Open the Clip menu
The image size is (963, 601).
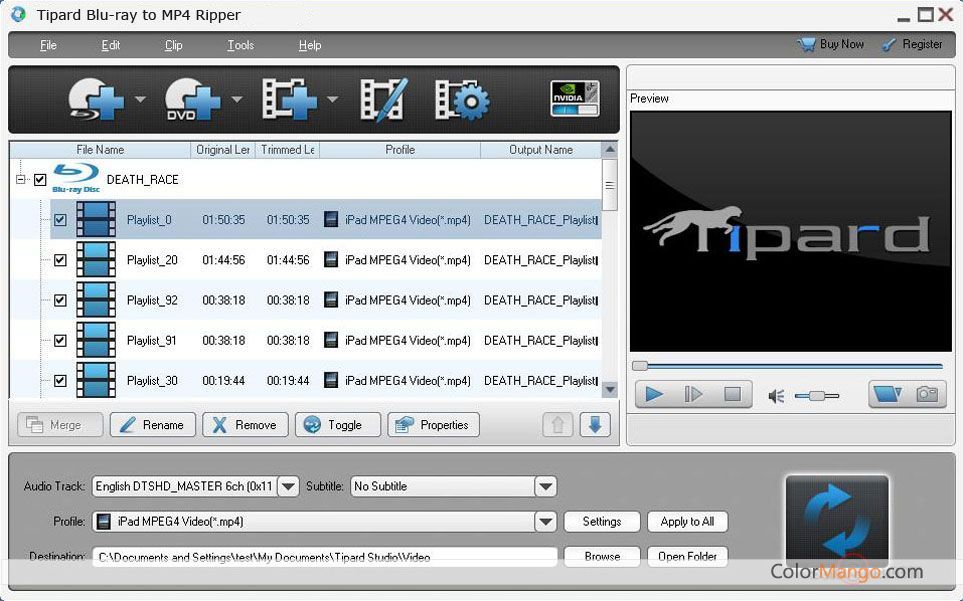(x=174, y=45)
